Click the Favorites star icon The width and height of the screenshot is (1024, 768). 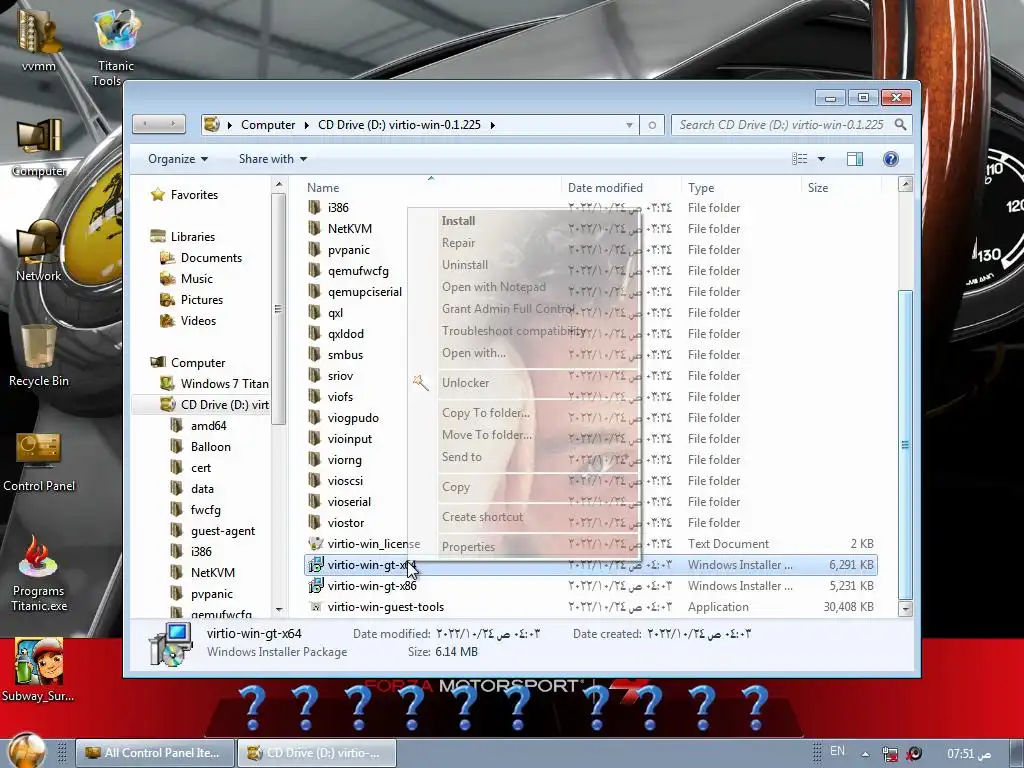pos(157,195)
